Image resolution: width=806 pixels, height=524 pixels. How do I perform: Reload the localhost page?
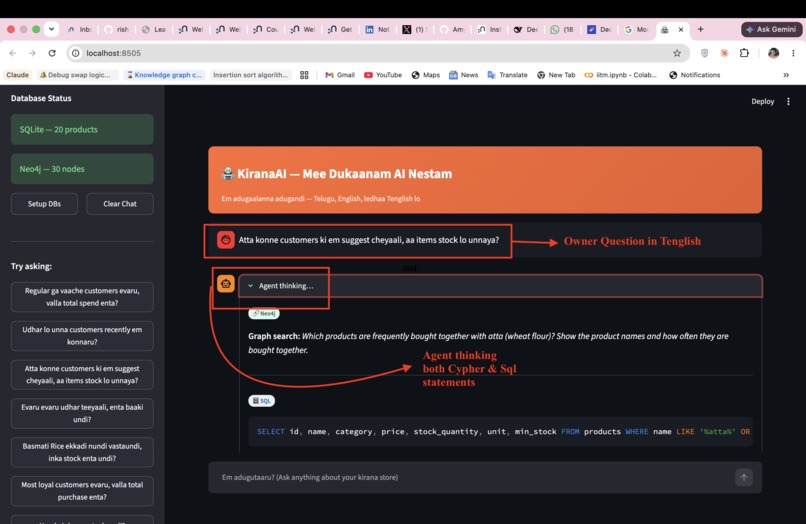(52, 53)
